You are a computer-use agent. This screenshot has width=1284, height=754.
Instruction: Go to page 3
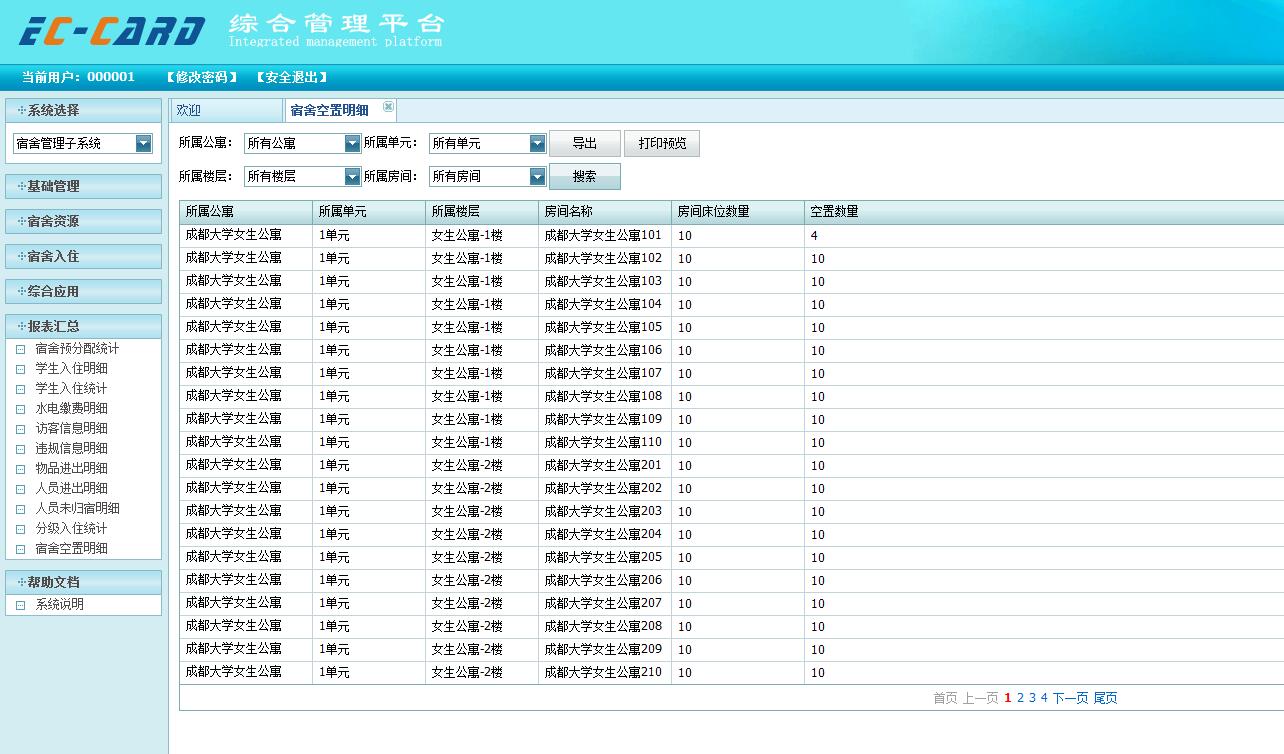(1033, 698)
